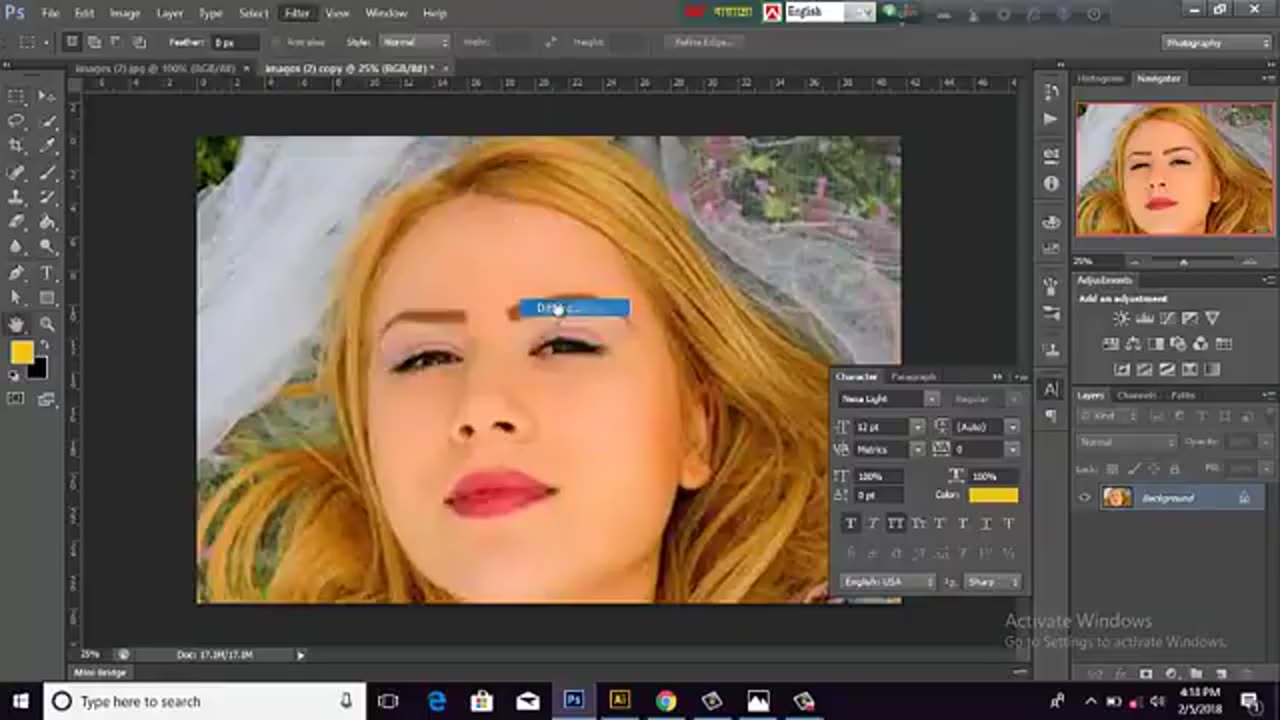Enable Lock all in Layers panel
The height and width of the screenshot is (720, 1280).
[1173, 468]
